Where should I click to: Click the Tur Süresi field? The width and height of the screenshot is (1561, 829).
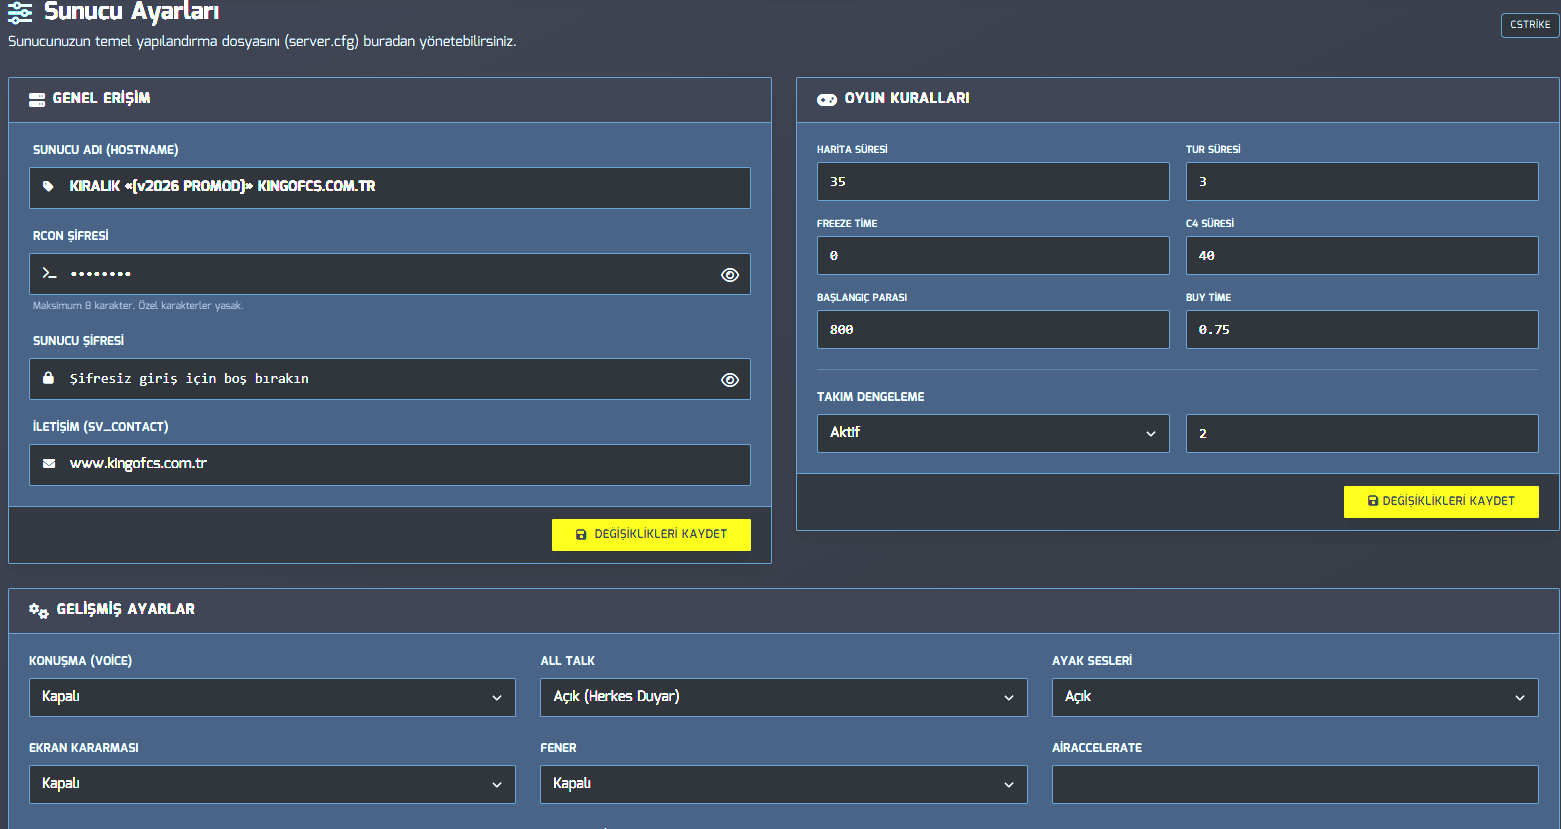click(x=1362, y=182)
